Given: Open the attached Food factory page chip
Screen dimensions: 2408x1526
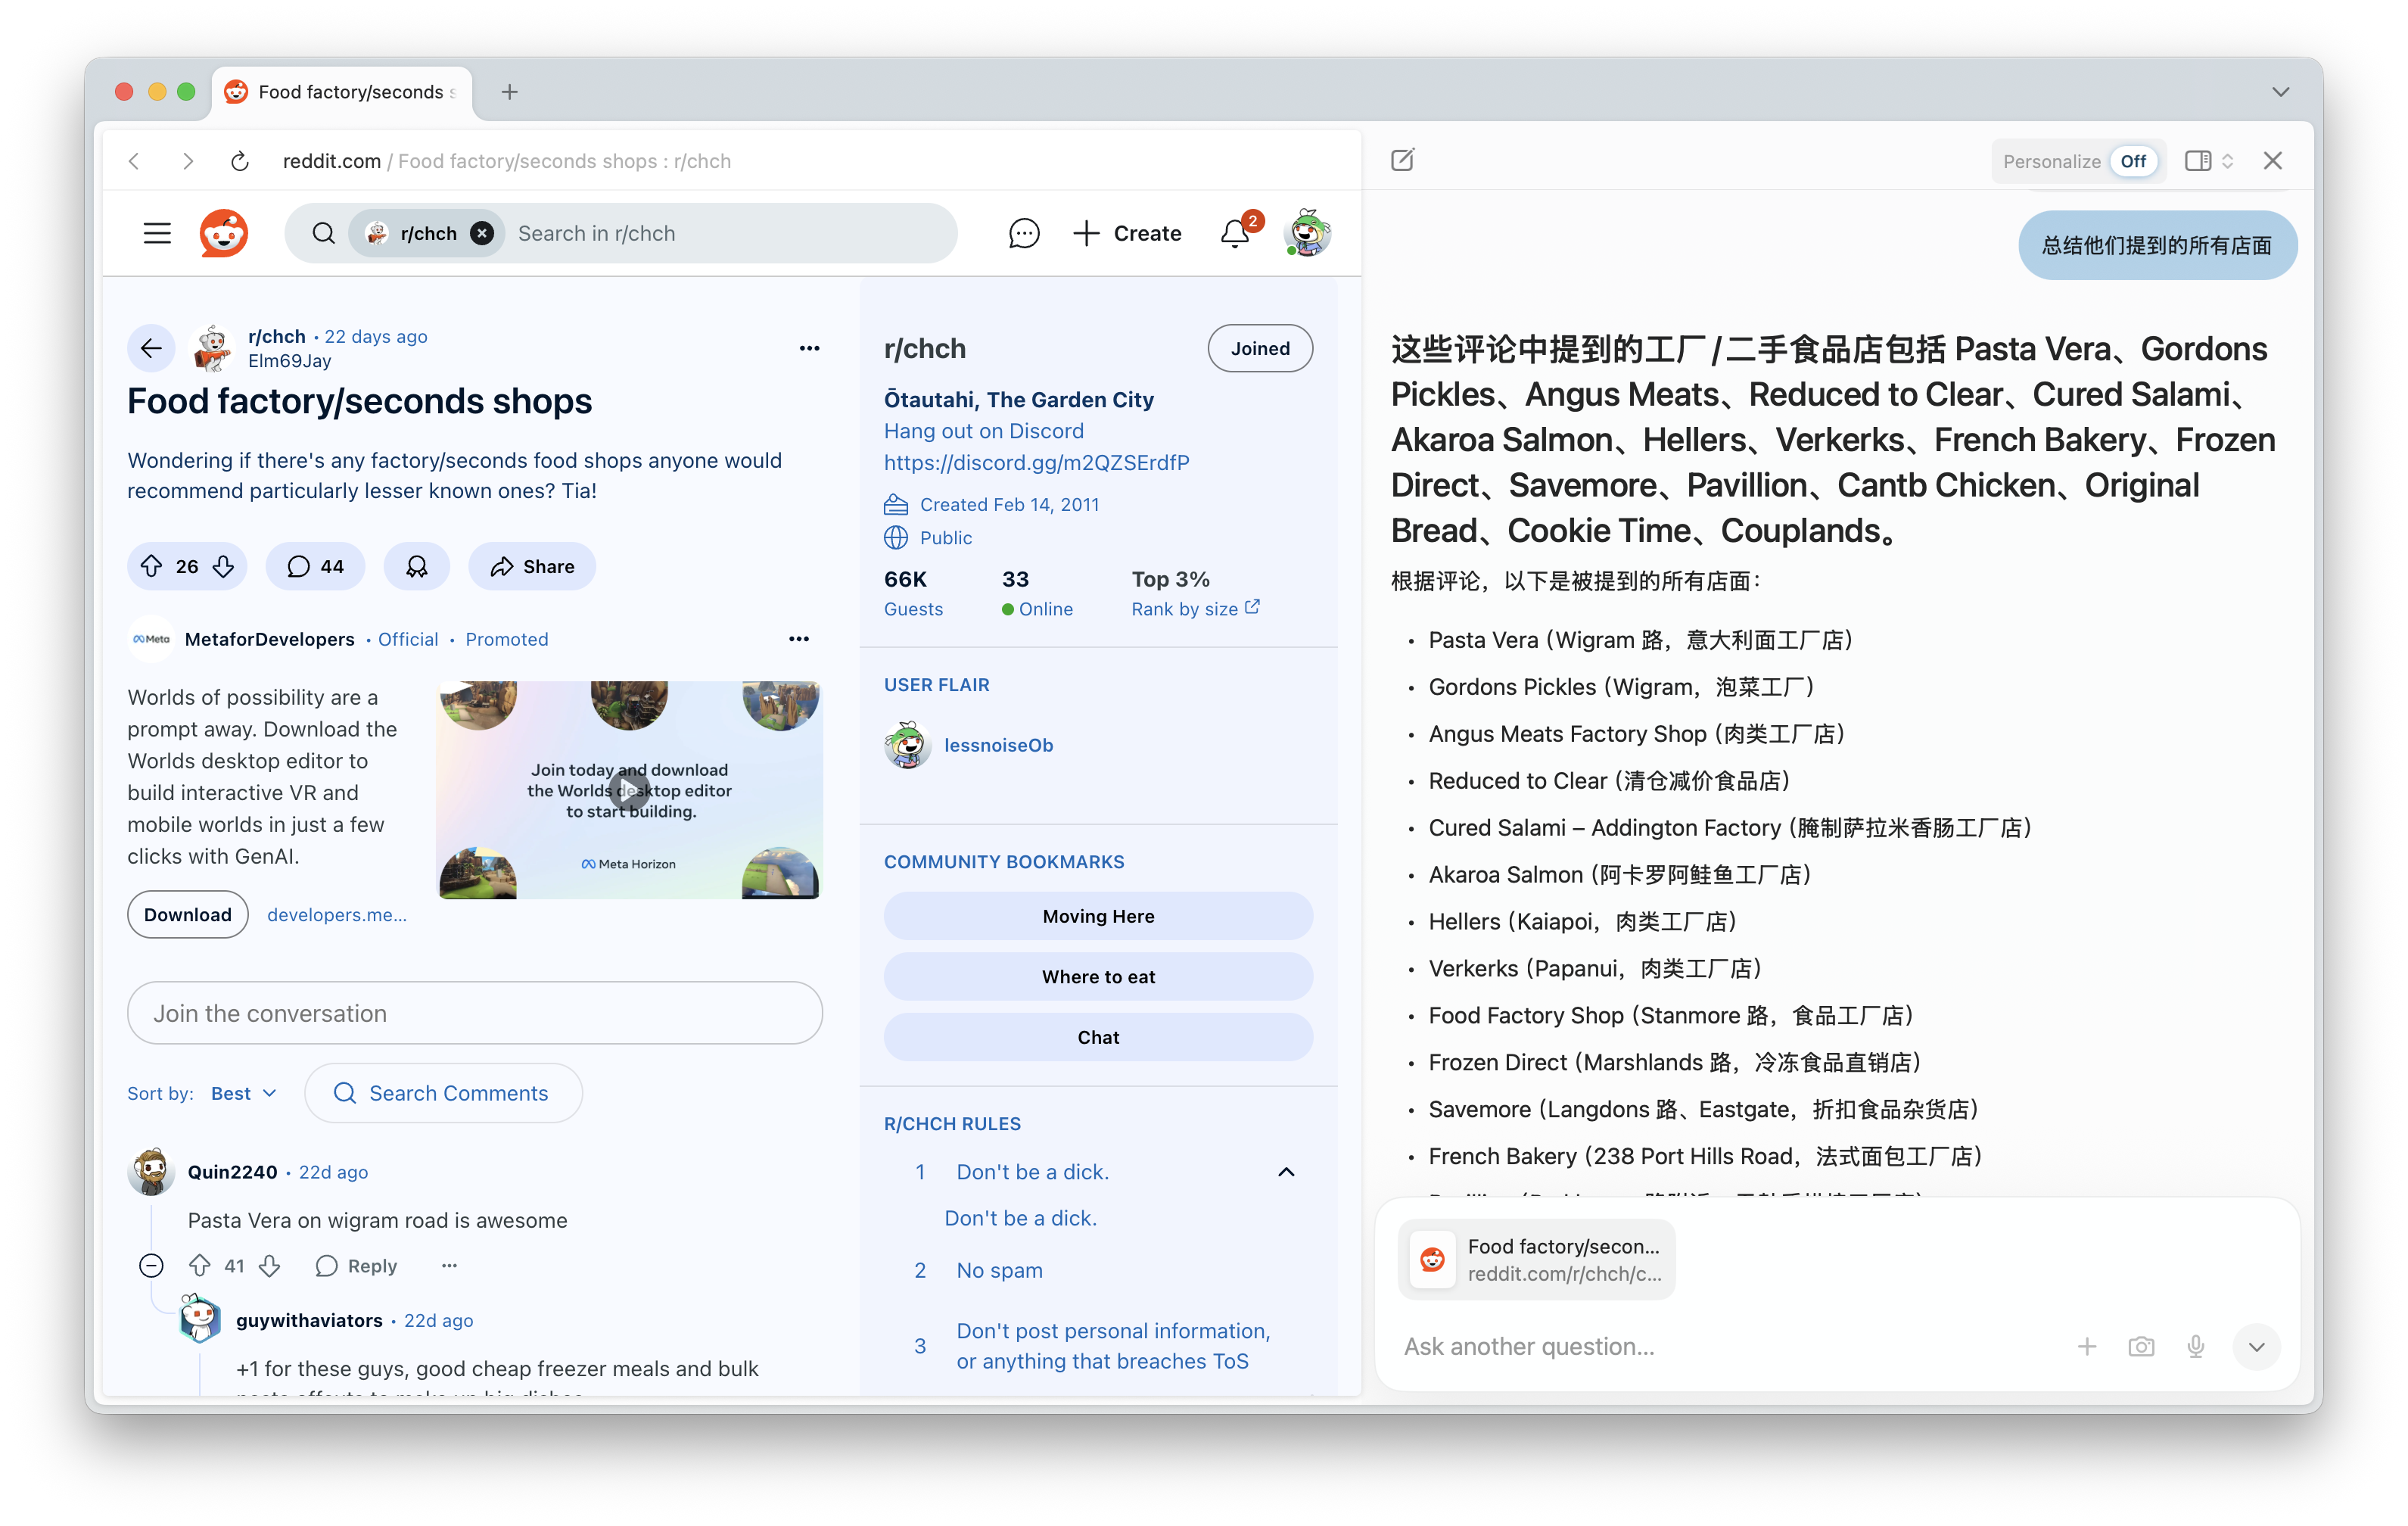Looking at the screenshot, I should point(1536,1259).
